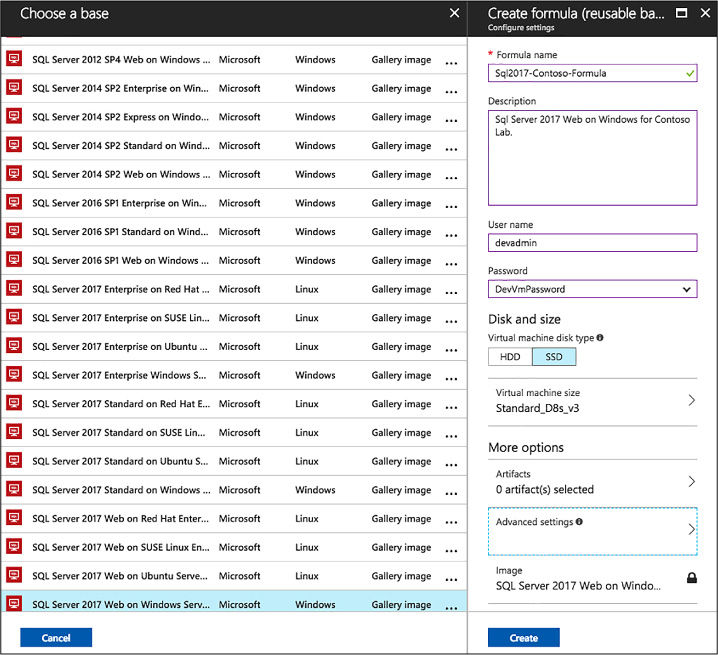
Task: Click VM icon of SQL Server 2014 SP2 Enterprise row
Action: (14, 87)
